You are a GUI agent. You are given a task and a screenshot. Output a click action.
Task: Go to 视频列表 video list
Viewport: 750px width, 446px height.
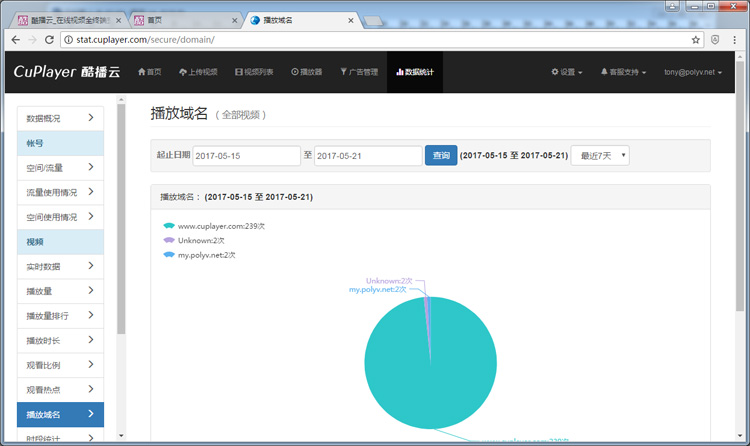tap(254, 72)
